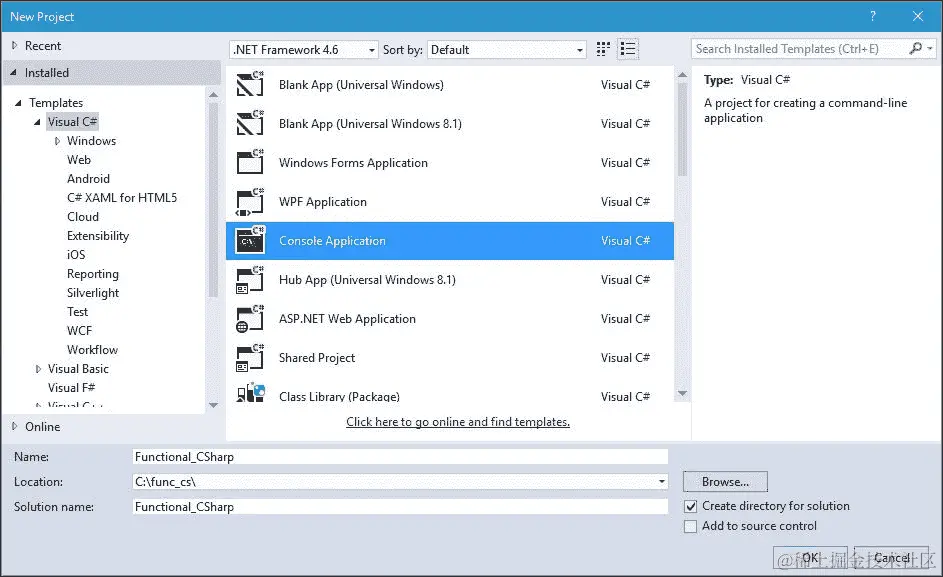The width and height of the screenshot is (943, 577).
Task: Select the Reporting template category
Action: [93, 274]
